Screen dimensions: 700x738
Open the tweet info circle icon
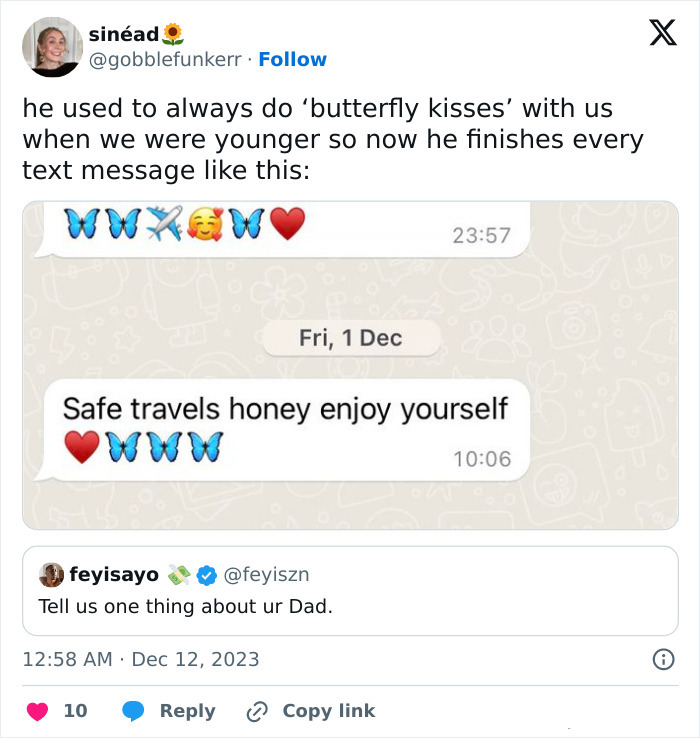662,659
